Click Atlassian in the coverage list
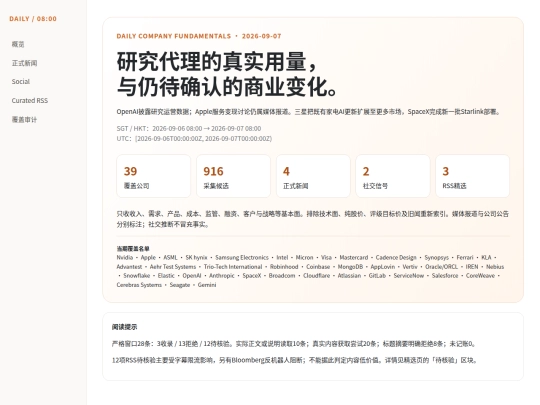Screen dimensions: 540x405 pyautogui.click(x=349, y=276)
